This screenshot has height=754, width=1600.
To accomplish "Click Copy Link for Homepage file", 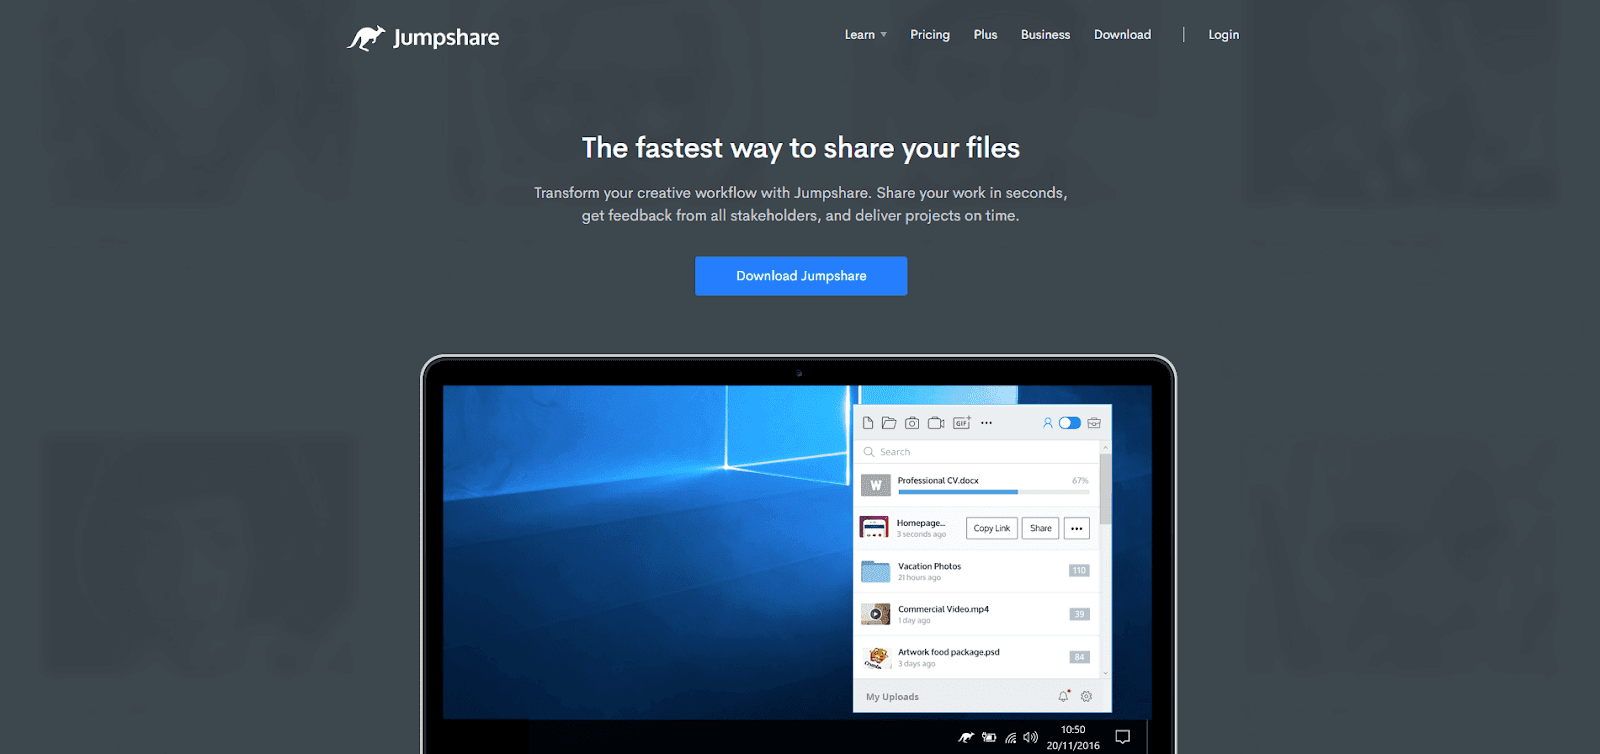I will click(992, 528).
